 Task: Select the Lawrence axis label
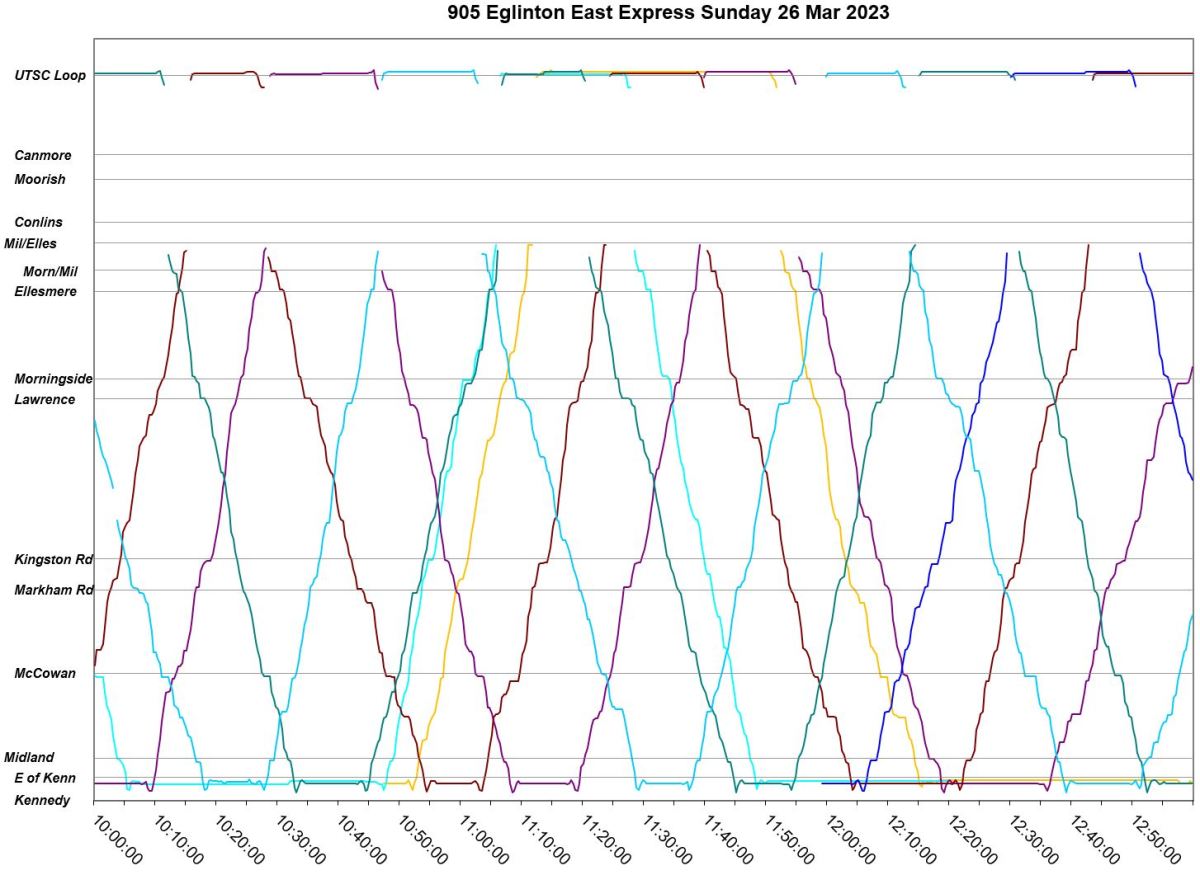(x=44, y=400)
